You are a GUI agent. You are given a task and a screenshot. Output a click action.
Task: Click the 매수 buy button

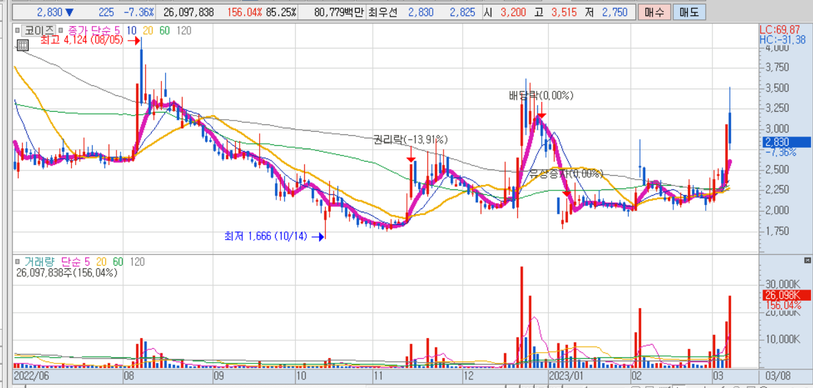[654, 11]
